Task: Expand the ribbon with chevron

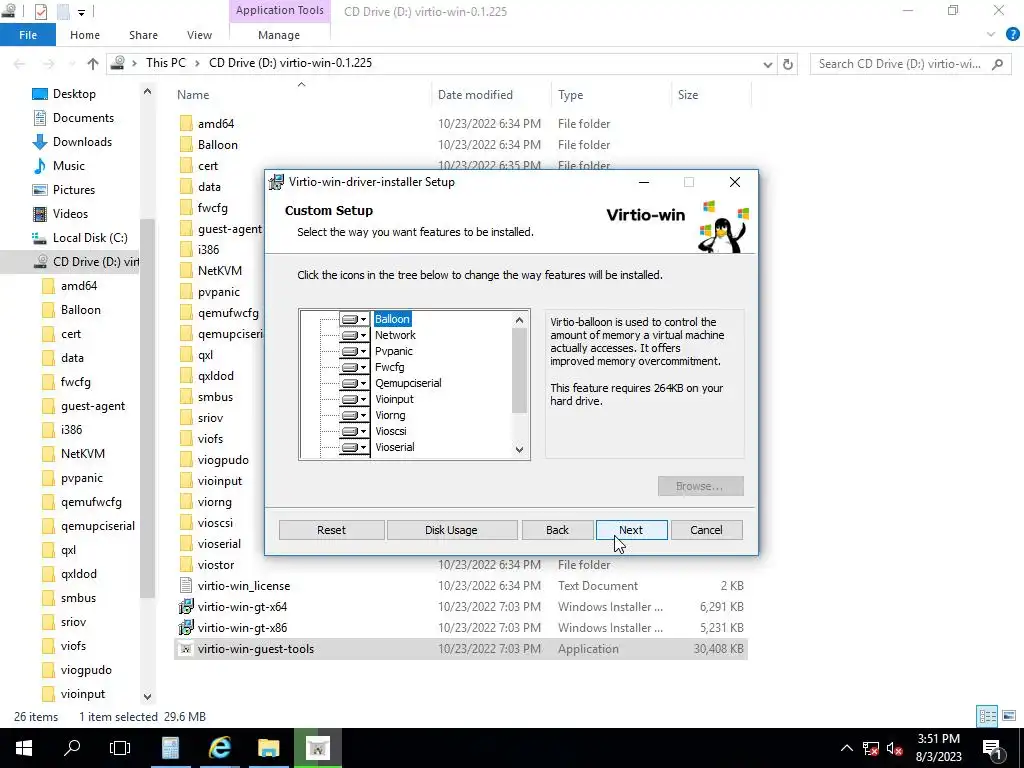Action: click(991, 35)
